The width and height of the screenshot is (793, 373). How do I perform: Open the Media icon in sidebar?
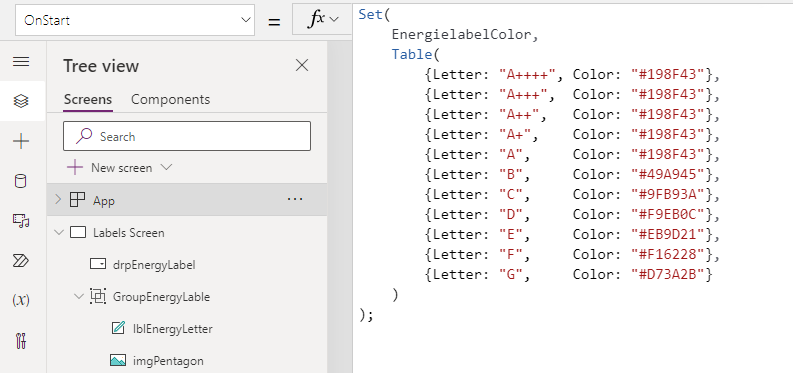pos(21,220)
